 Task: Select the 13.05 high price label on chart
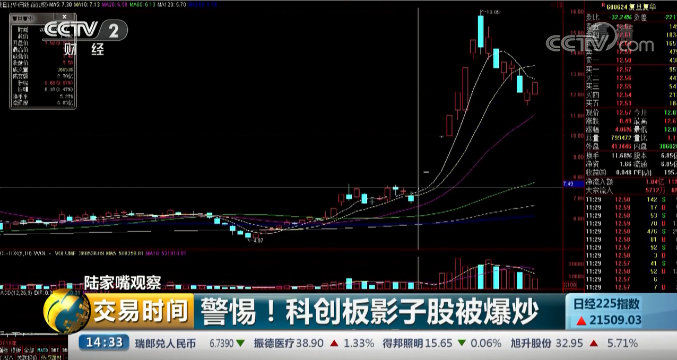coord(492,12)
